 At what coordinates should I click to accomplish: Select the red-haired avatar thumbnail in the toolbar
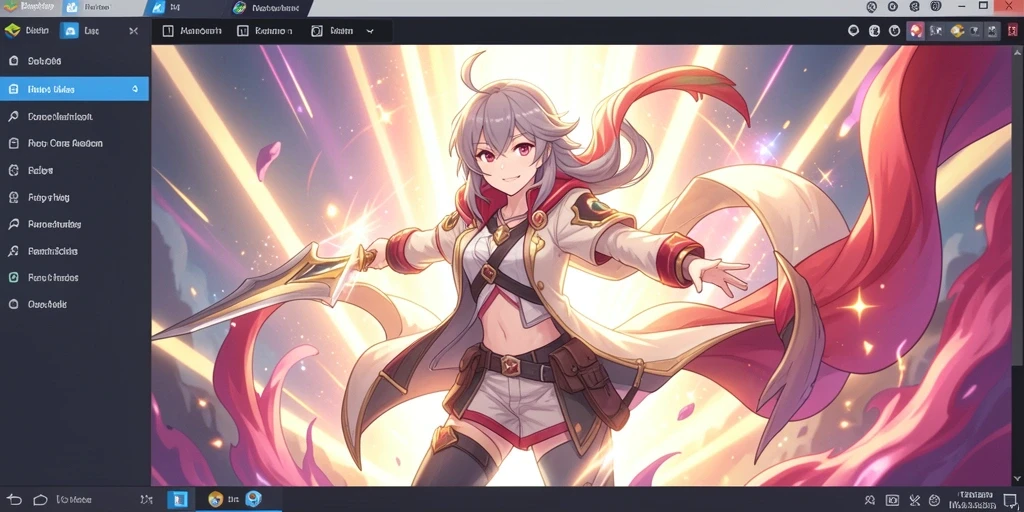[916, 31]
